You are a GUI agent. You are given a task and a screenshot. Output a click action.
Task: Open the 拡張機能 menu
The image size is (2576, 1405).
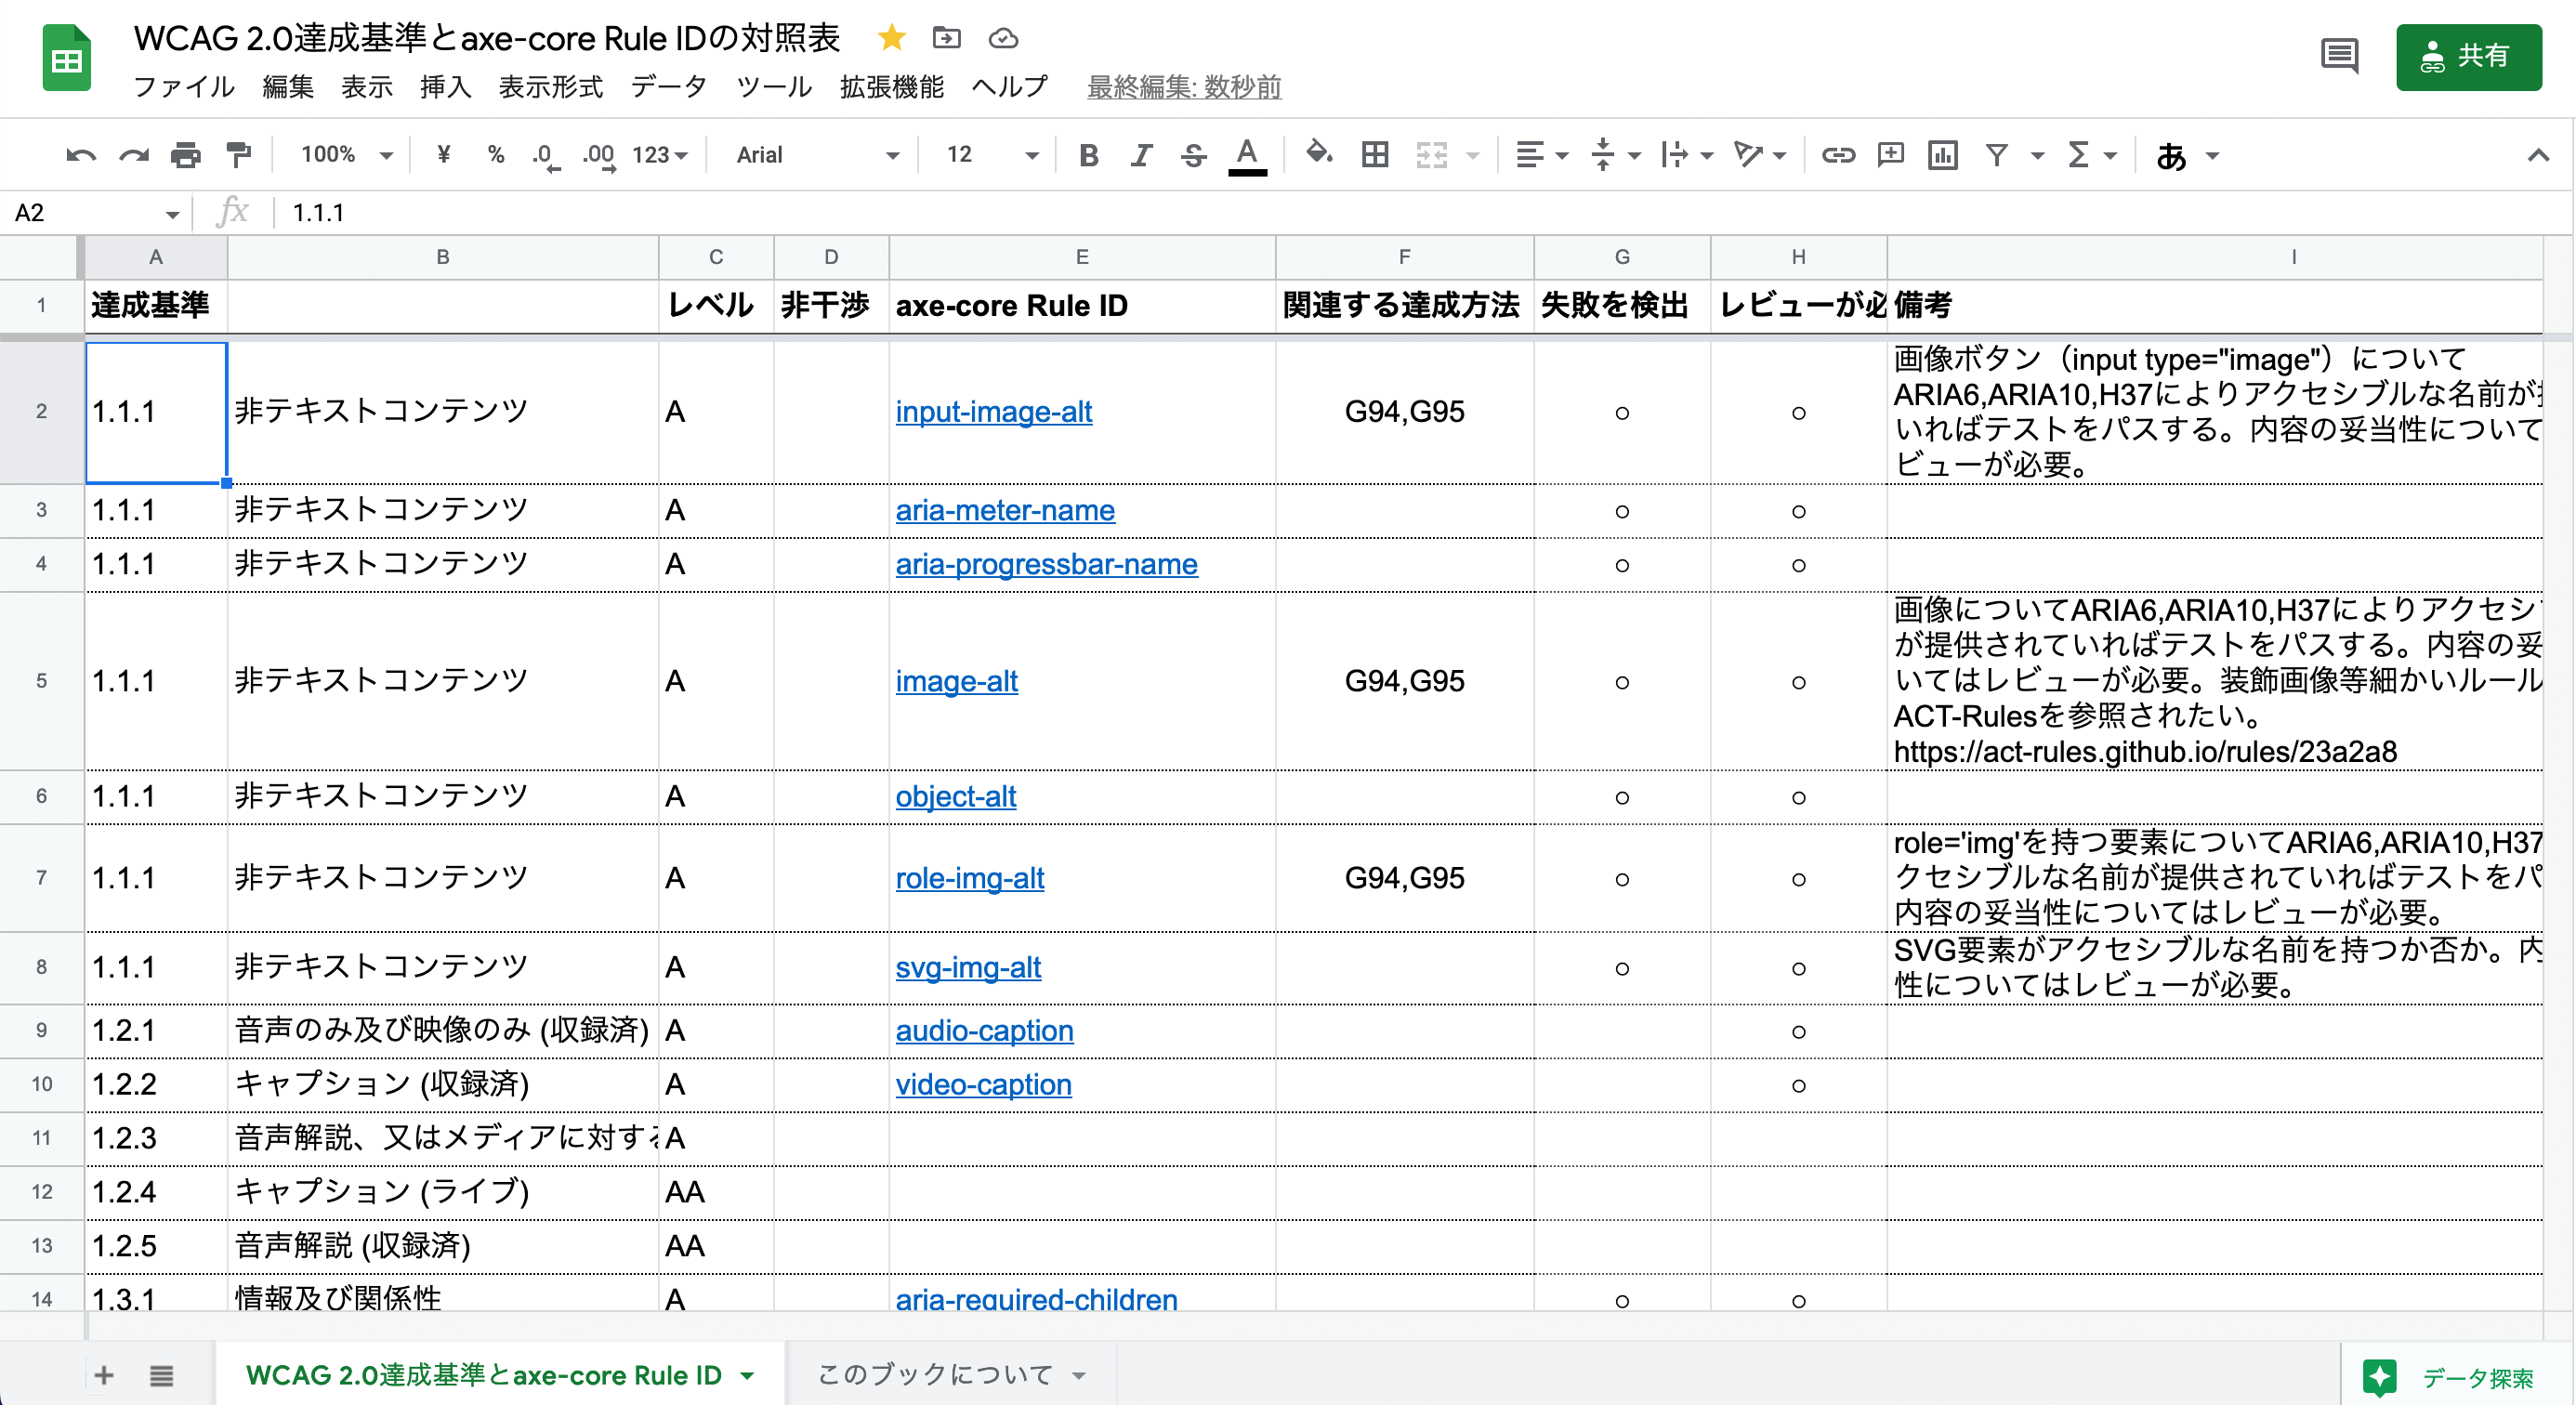pyautogui.click(x=892, y=87)
